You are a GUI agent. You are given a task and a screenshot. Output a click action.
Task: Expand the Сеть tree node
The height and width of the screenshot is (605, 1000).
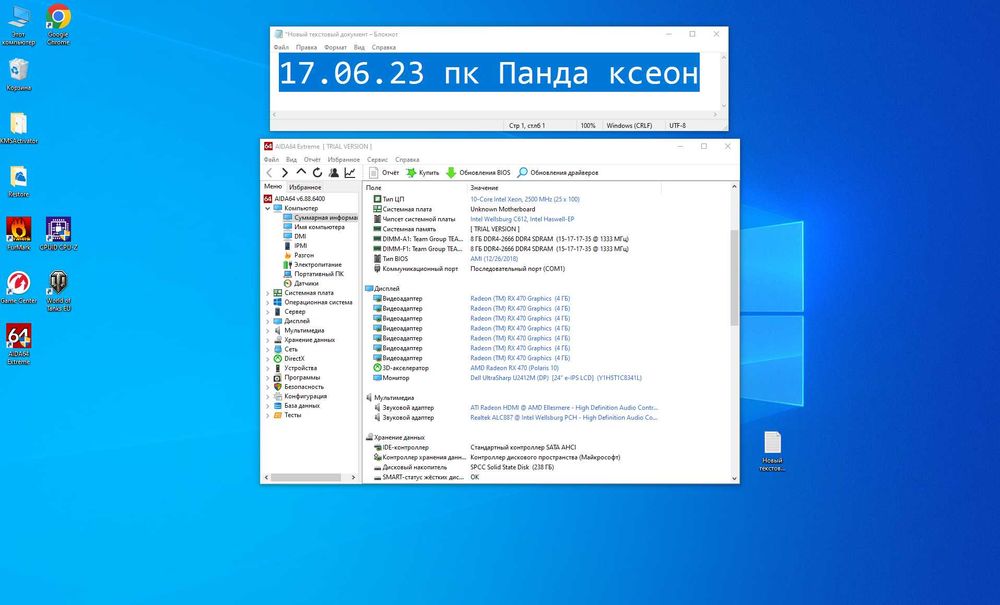[x=268, y=349]
